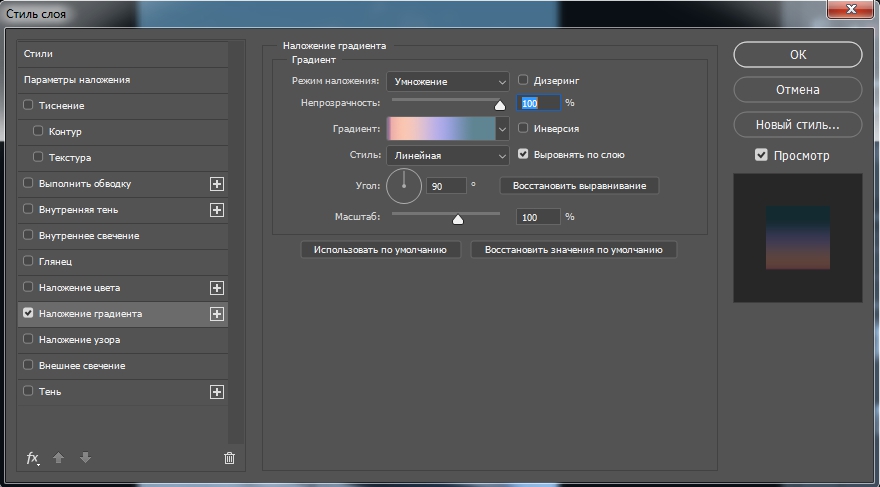
Task: Open the Стиль gradient style dropdown
Action: pos(448,155)
